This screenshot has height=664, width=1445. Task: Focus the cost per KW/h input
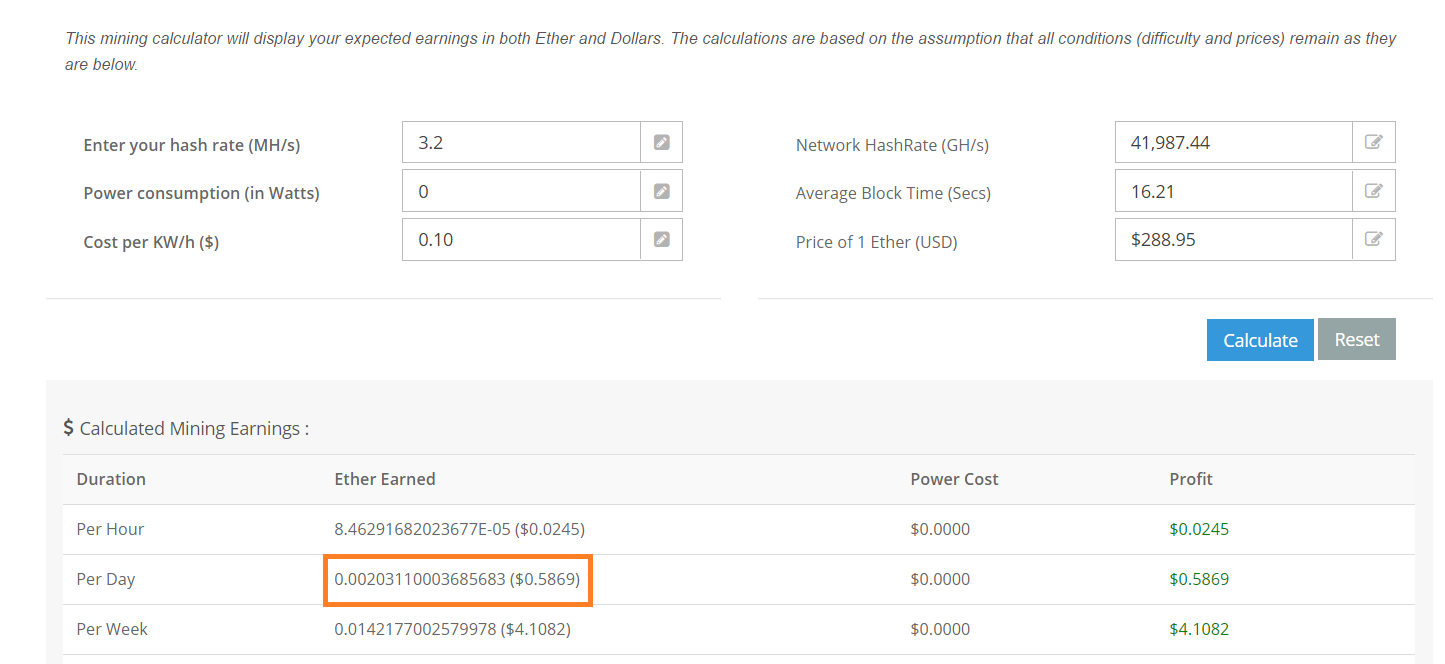pyautogui.click(x=520, y=239)
